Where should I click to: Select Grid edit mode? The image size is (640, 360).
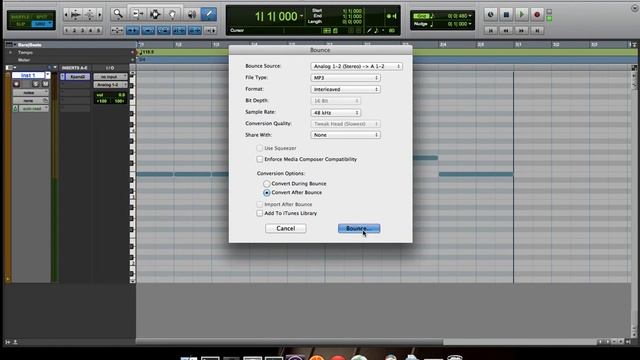click(x=42, y=24)
